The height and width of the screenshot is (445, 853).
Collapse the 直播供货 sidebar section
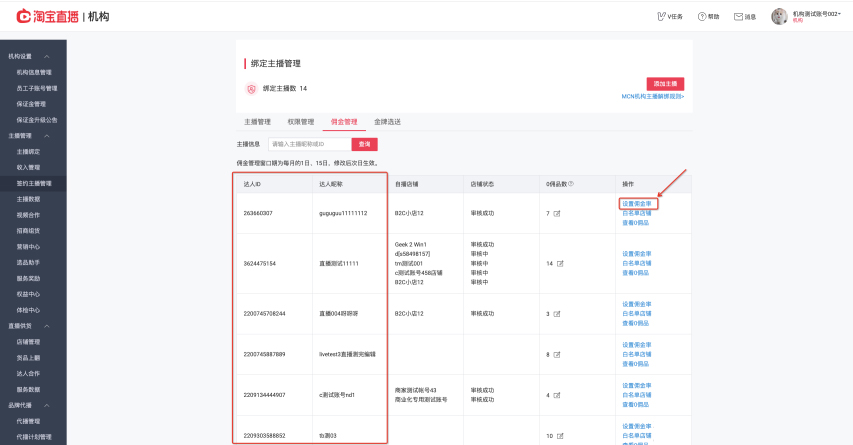point(47,326)
